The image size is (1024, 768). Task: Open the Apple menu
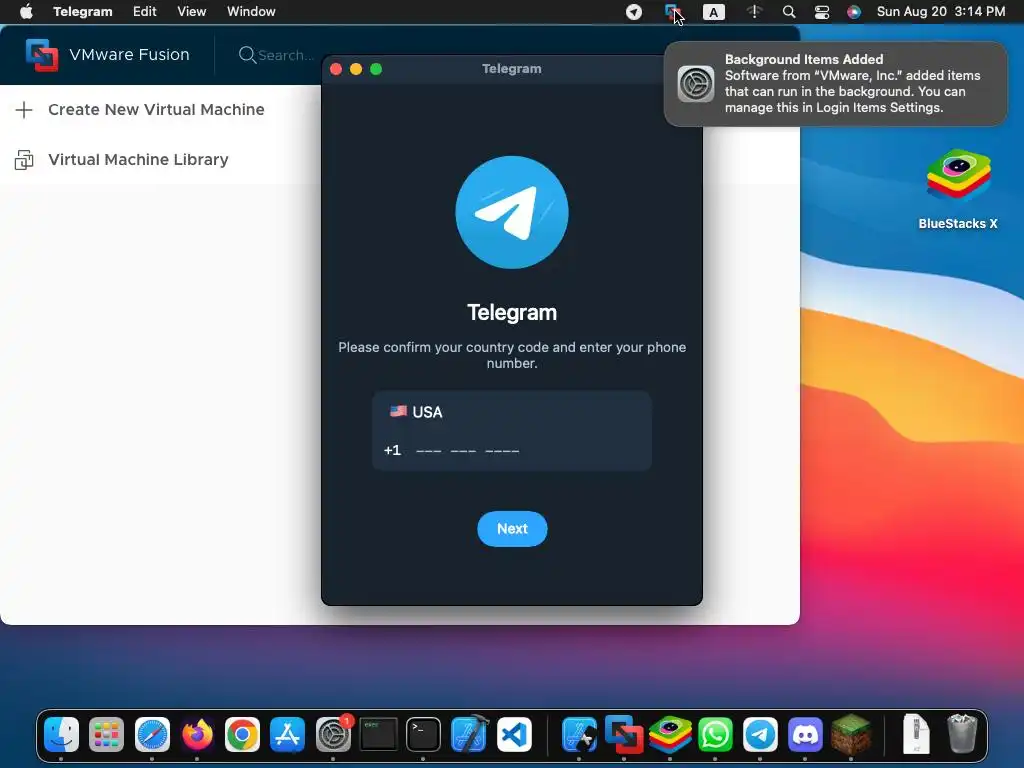point(26,12)
